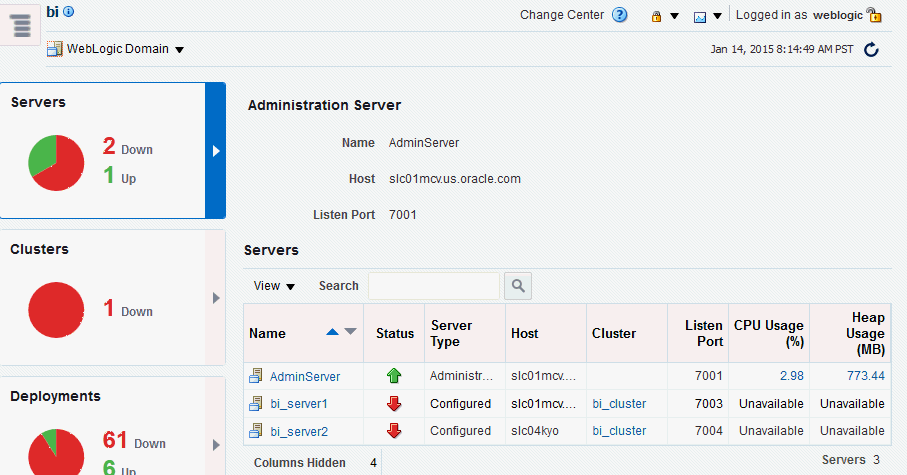Click the info icon next to bi
Viewport: 907px width, 475px height.
tap(68, 12)
